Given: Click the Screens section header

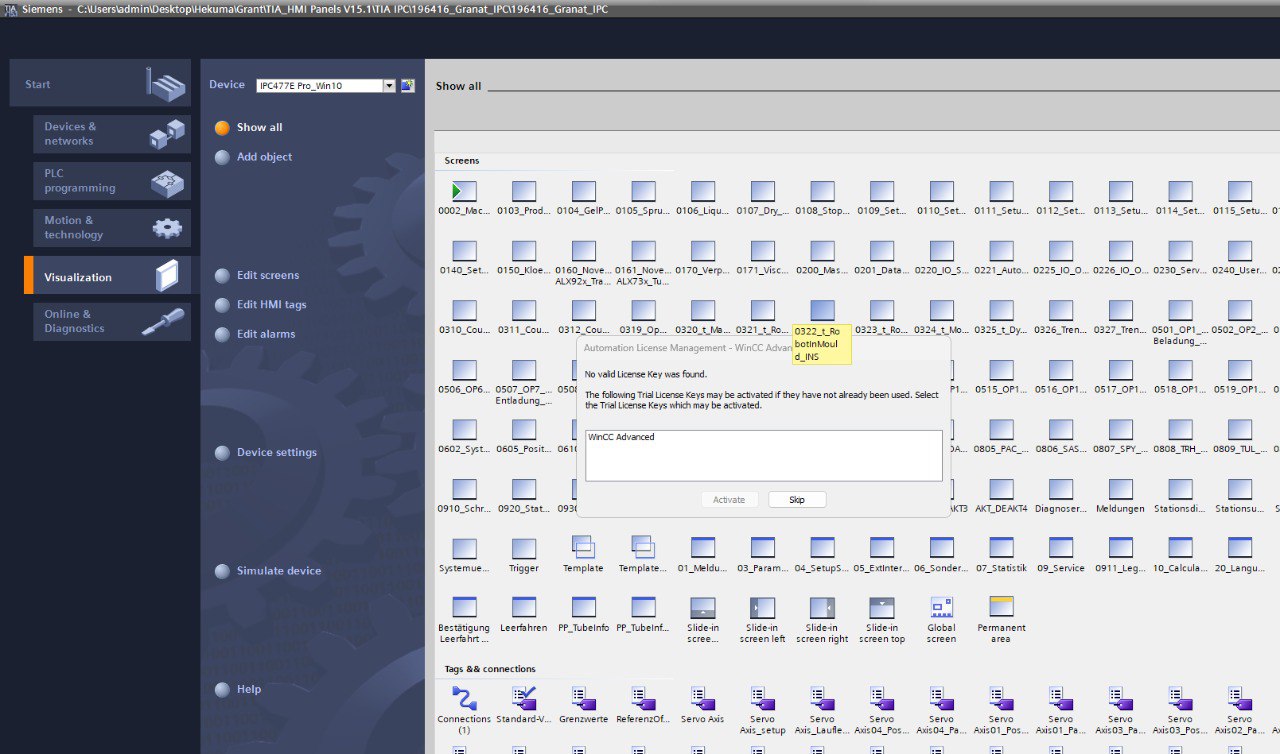Looking at the screenshot, I should pos(462,161).
